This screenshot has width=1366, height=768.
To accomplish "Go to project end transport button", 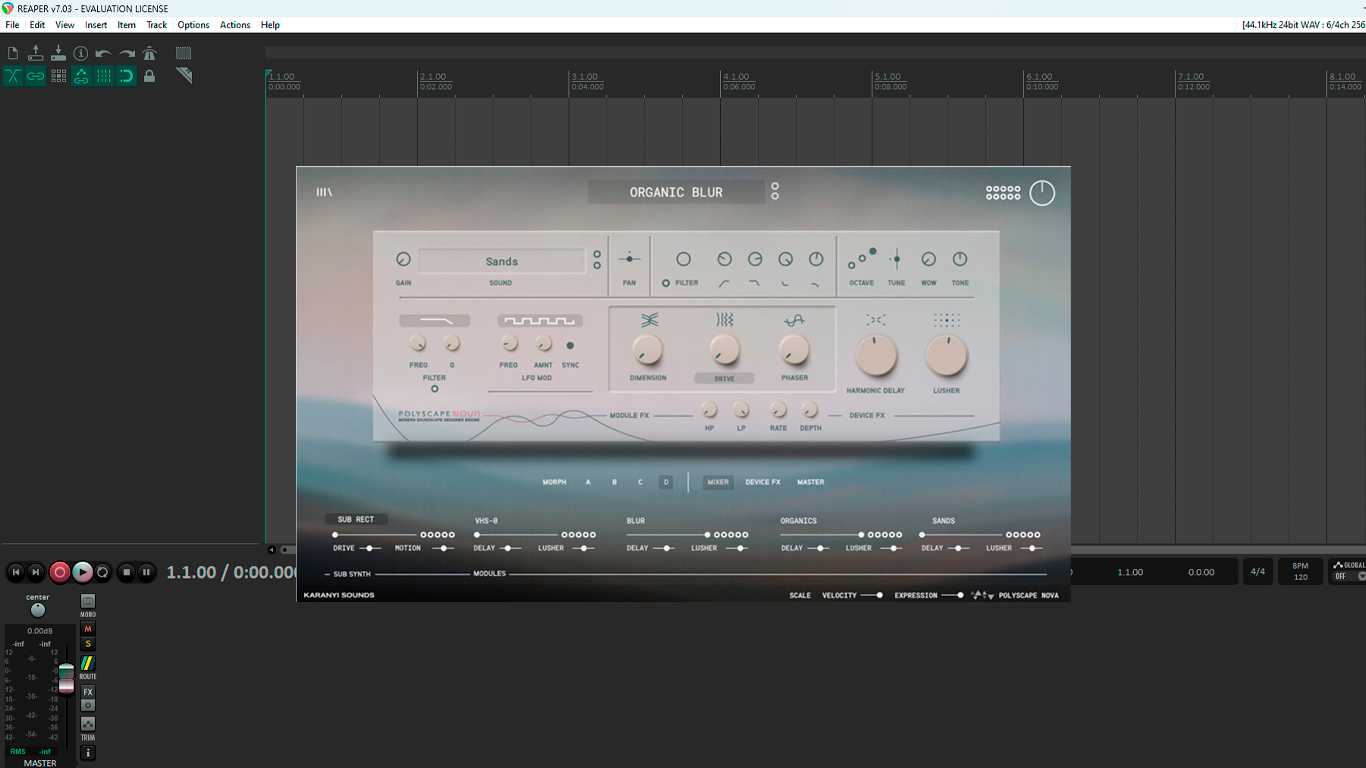I will (x=35, y=572).
